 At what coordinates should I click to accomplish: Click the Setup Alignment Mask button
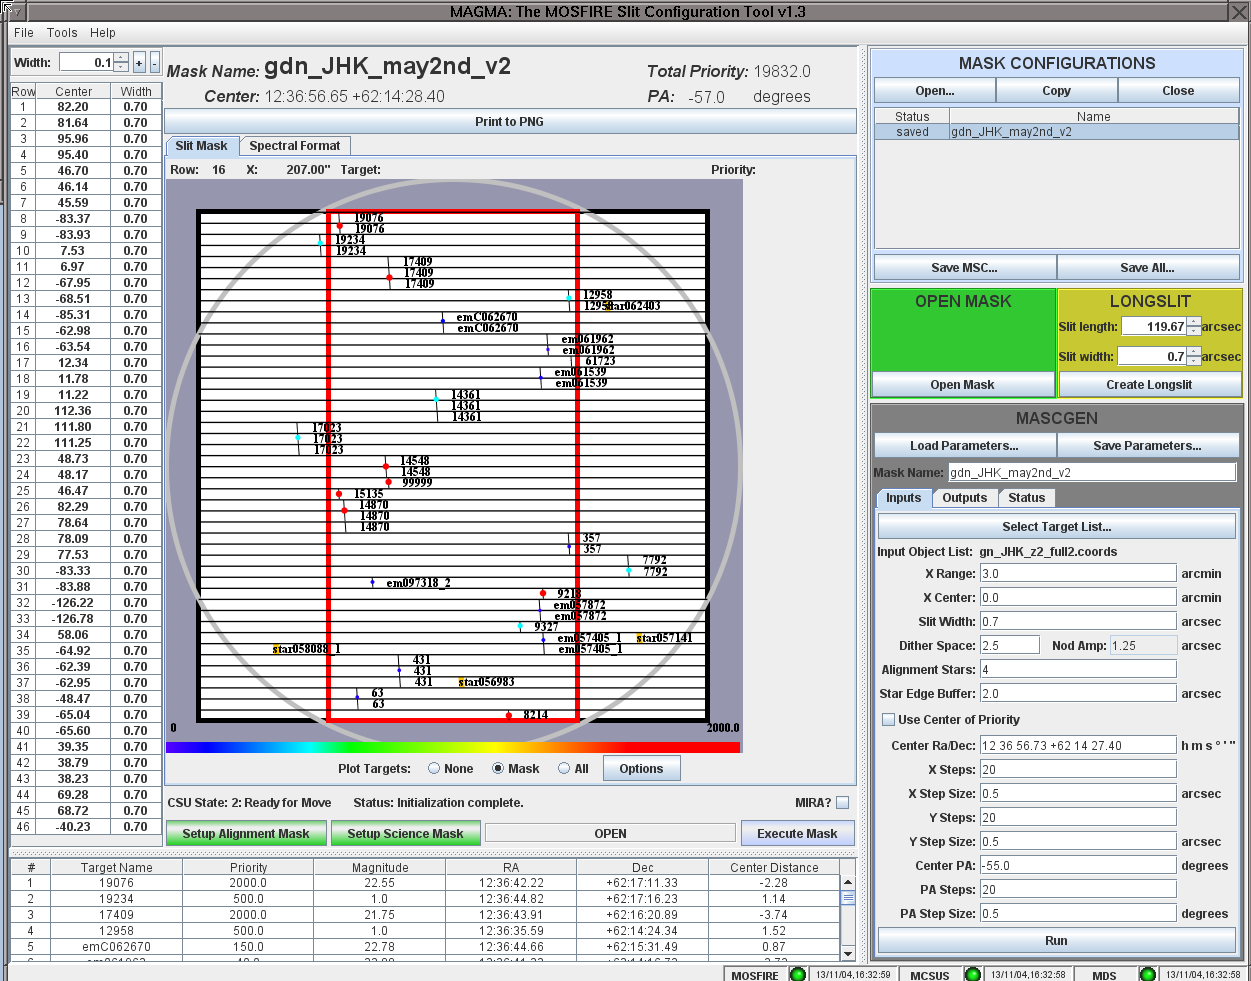246,834
